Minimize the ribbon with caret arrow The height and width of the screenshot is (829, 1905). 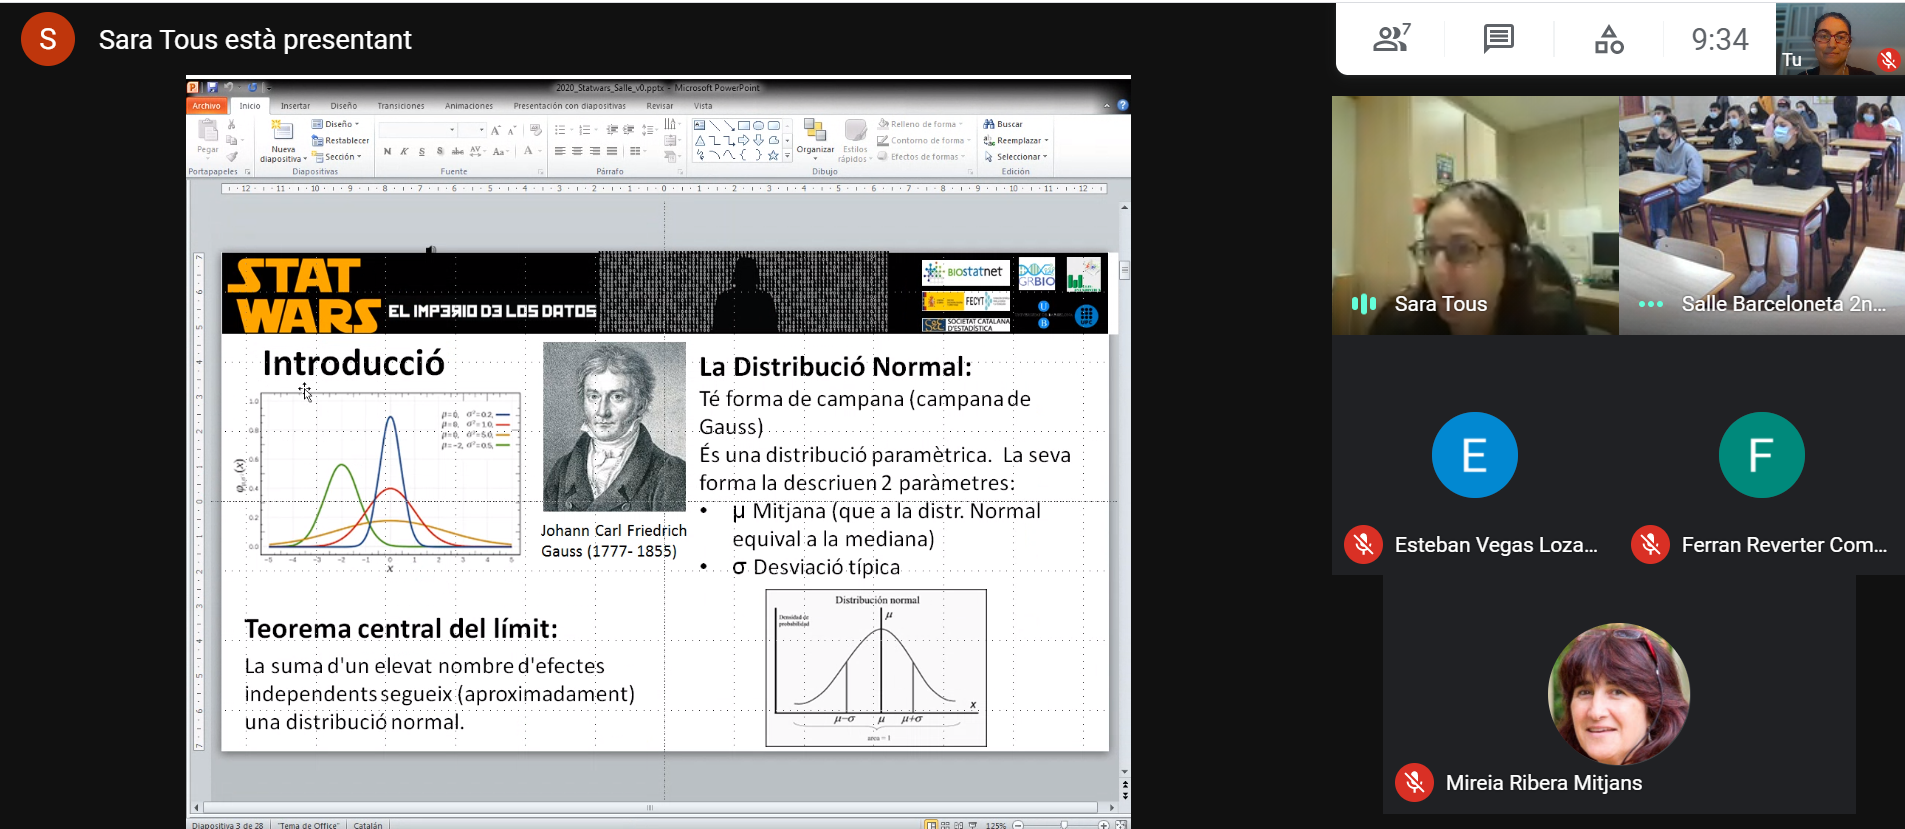click(1107, 105)
